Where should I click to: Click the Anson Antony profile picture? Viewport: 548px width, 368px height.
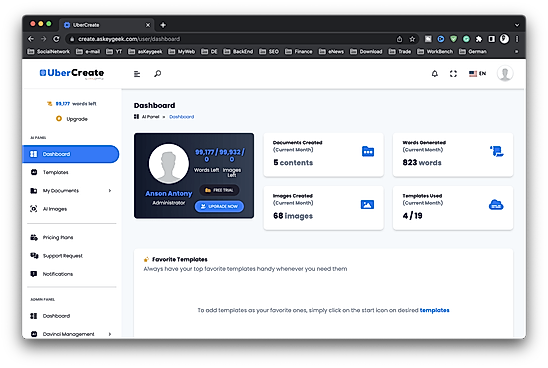(169, 164)
